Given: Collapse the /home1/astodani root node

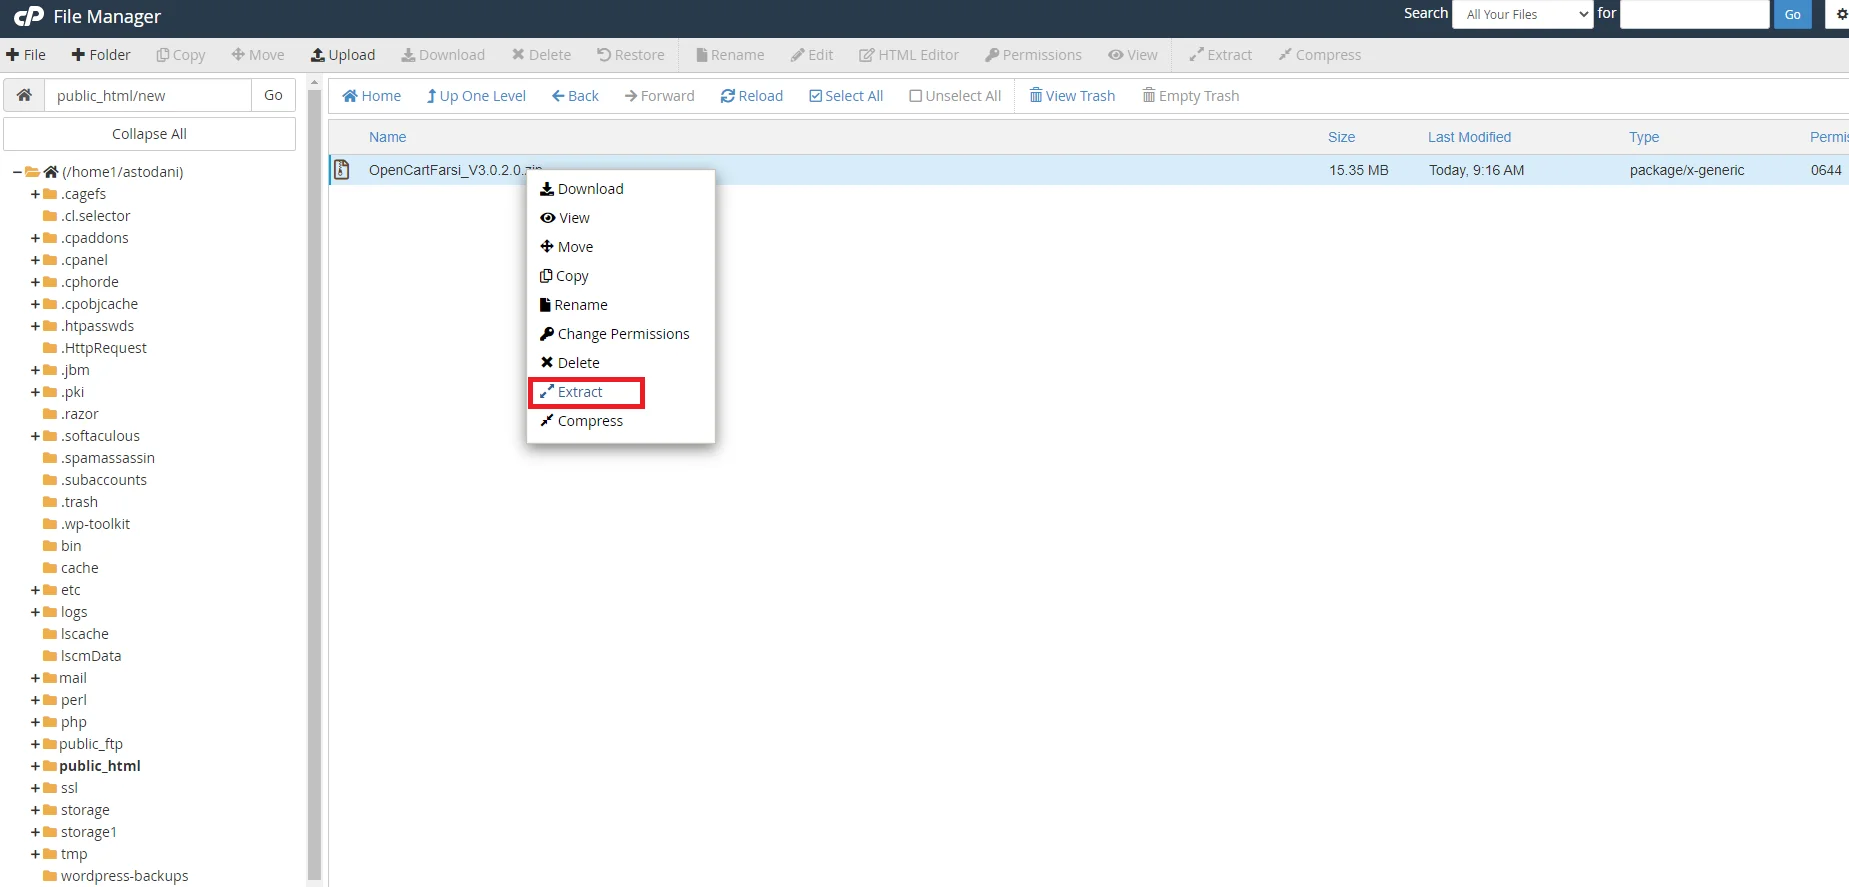Looking at the screenshot, I should [17, 172].
